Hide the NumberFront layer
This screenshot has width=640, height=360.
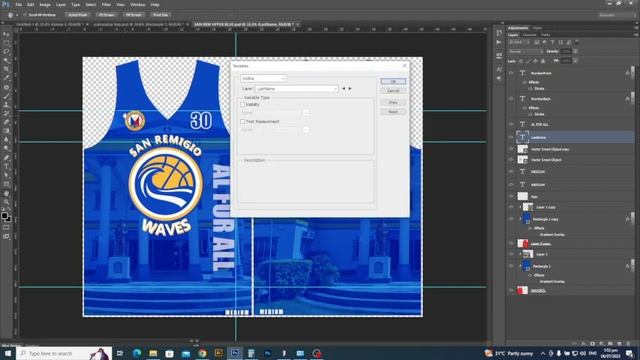pyautogui.click(x=511, y=73)
